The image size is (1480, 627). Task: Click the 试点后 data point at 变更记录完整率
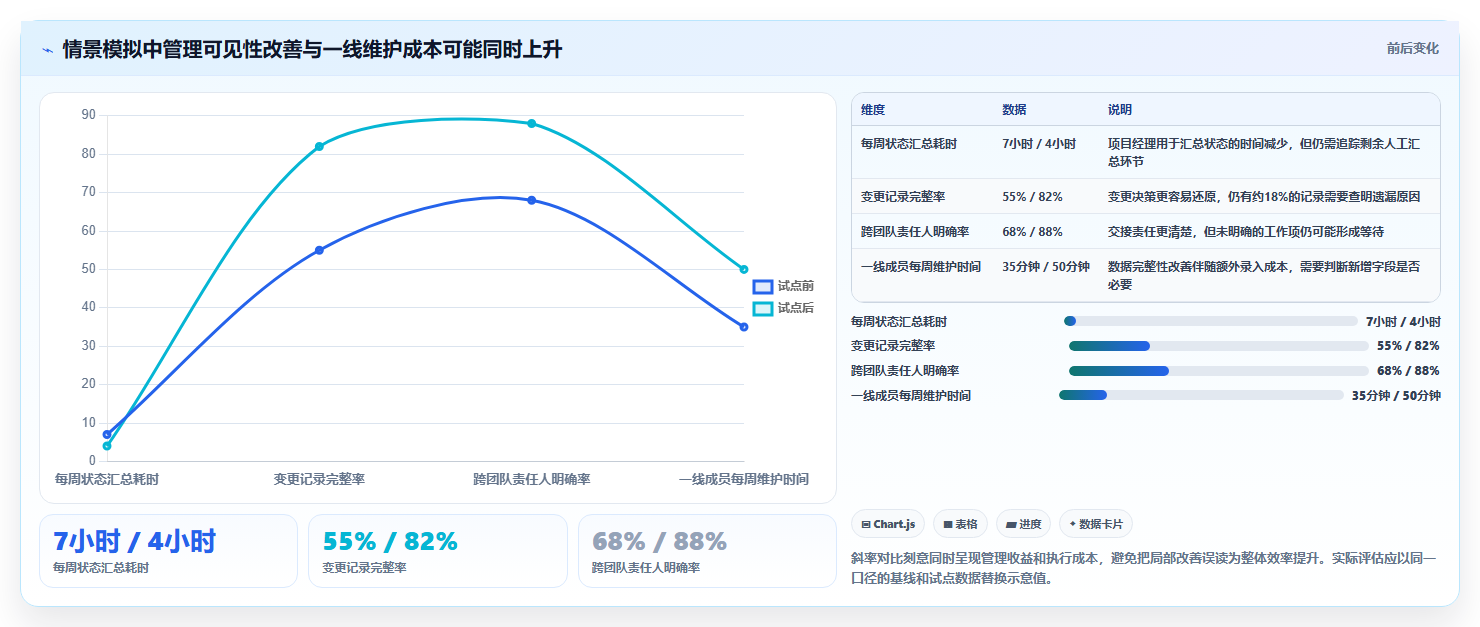[319, 146]
